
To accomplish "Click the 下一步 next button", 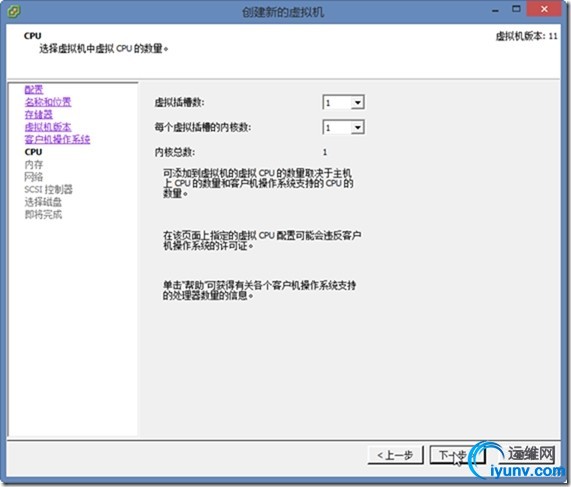I will click(x=457, y=455).
